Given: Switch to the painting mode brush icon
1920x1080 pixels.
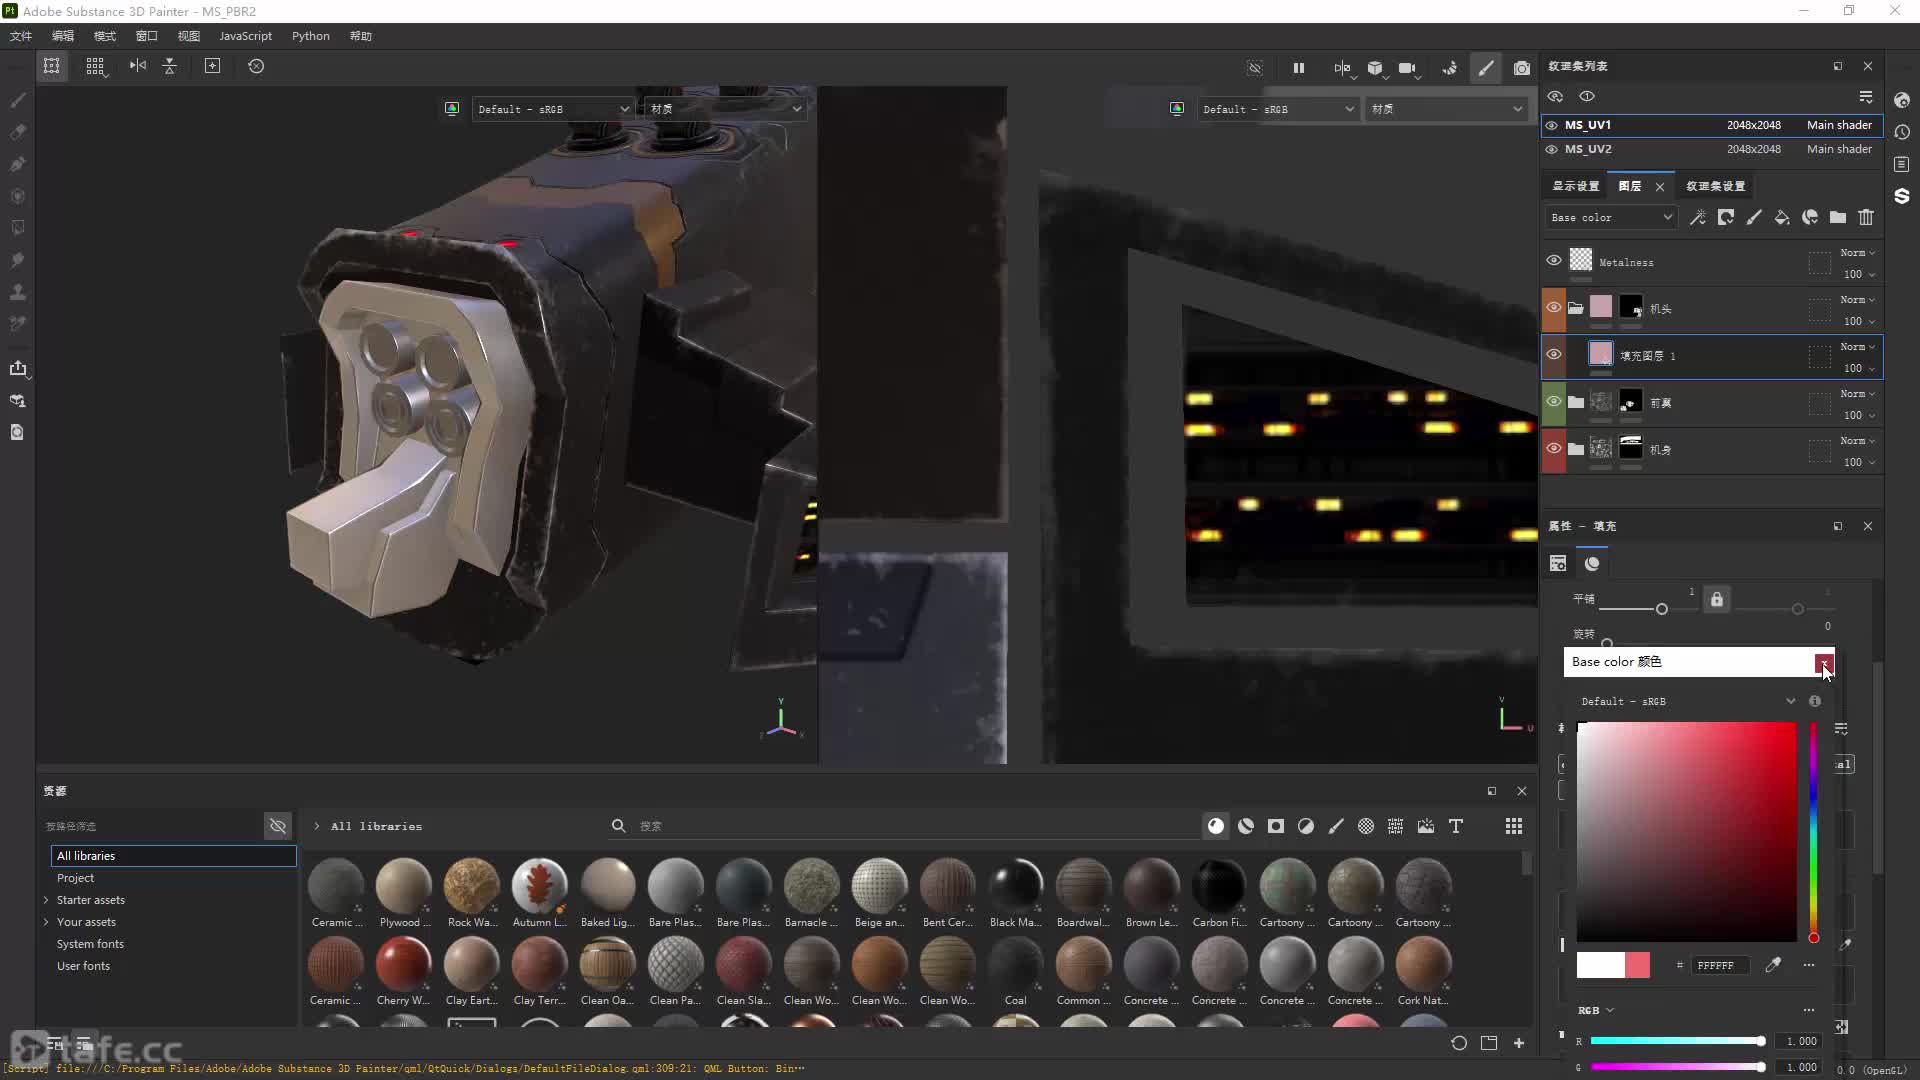Looking at the screenshot, I should [1486, 68].
